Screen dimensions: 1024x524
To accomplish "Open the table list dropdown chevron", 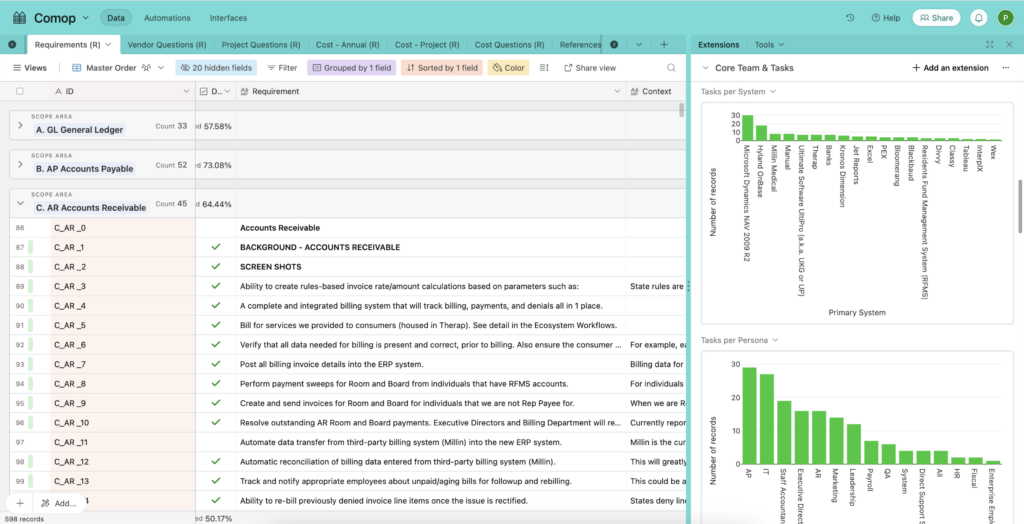I will 639,44.
